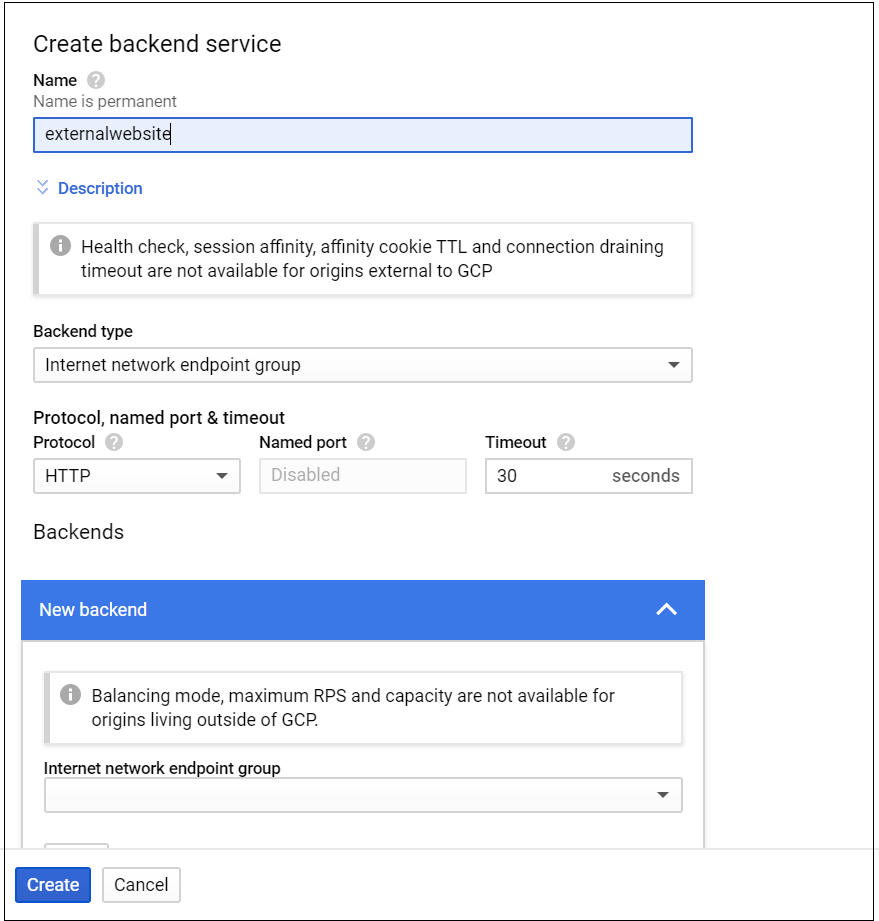Viewport: 879px width, 921px height.
Task: Click the Name help icon
Action: (94, 80)
